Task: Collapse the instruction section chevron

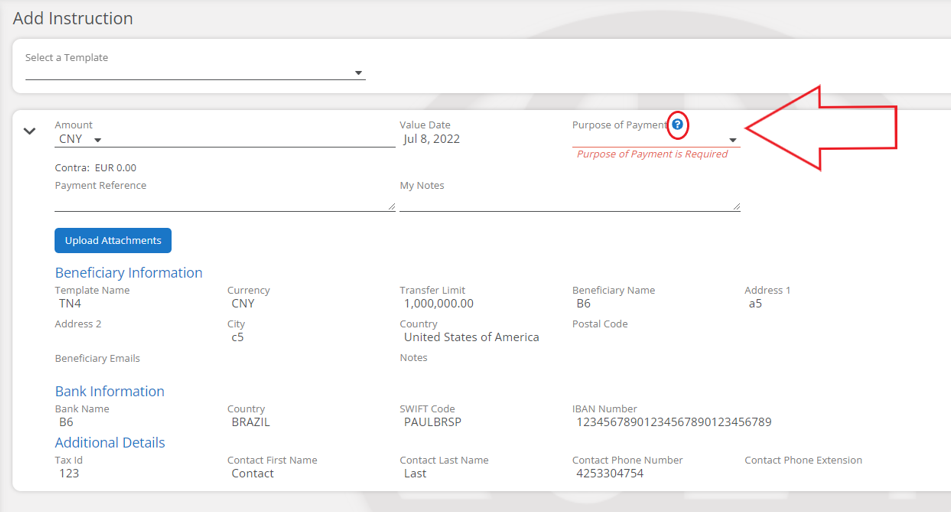Action: 29,131
